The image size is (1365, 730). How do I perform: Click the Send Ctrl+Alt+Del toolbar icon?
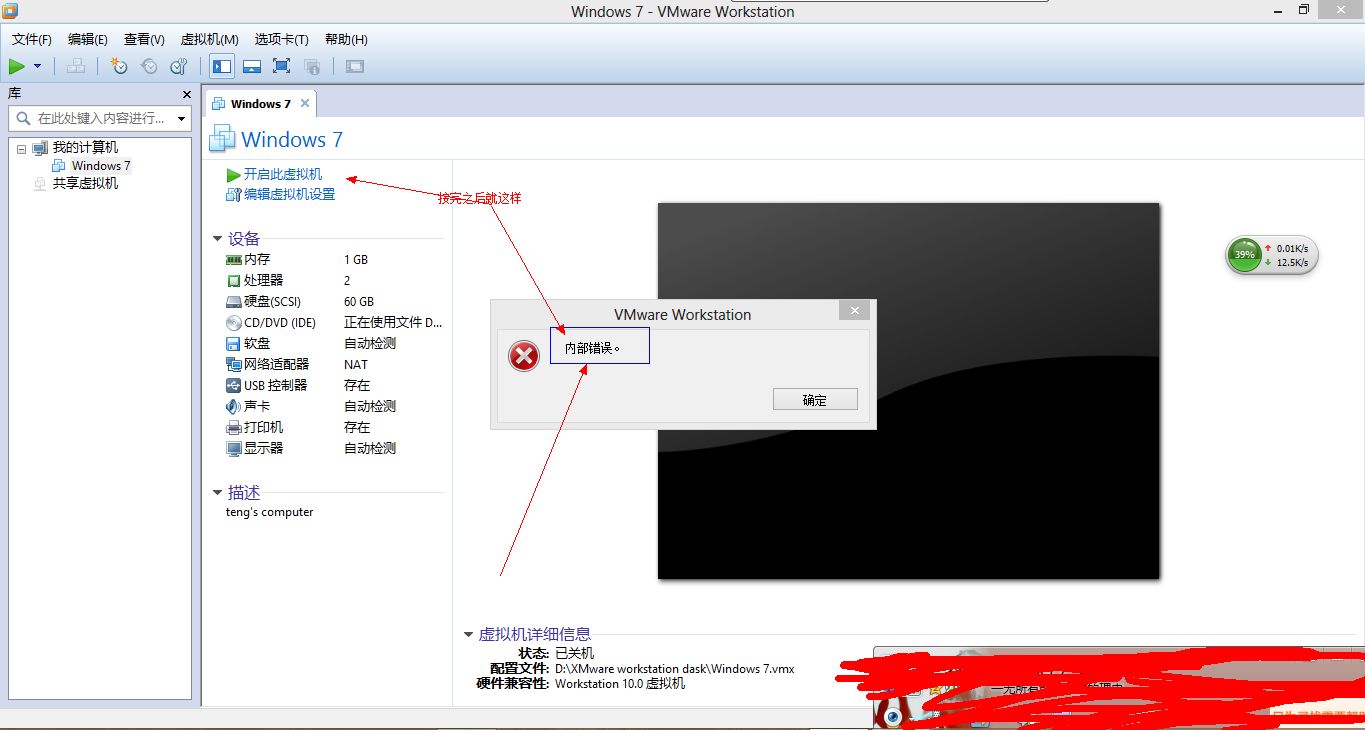coord(76,66)
